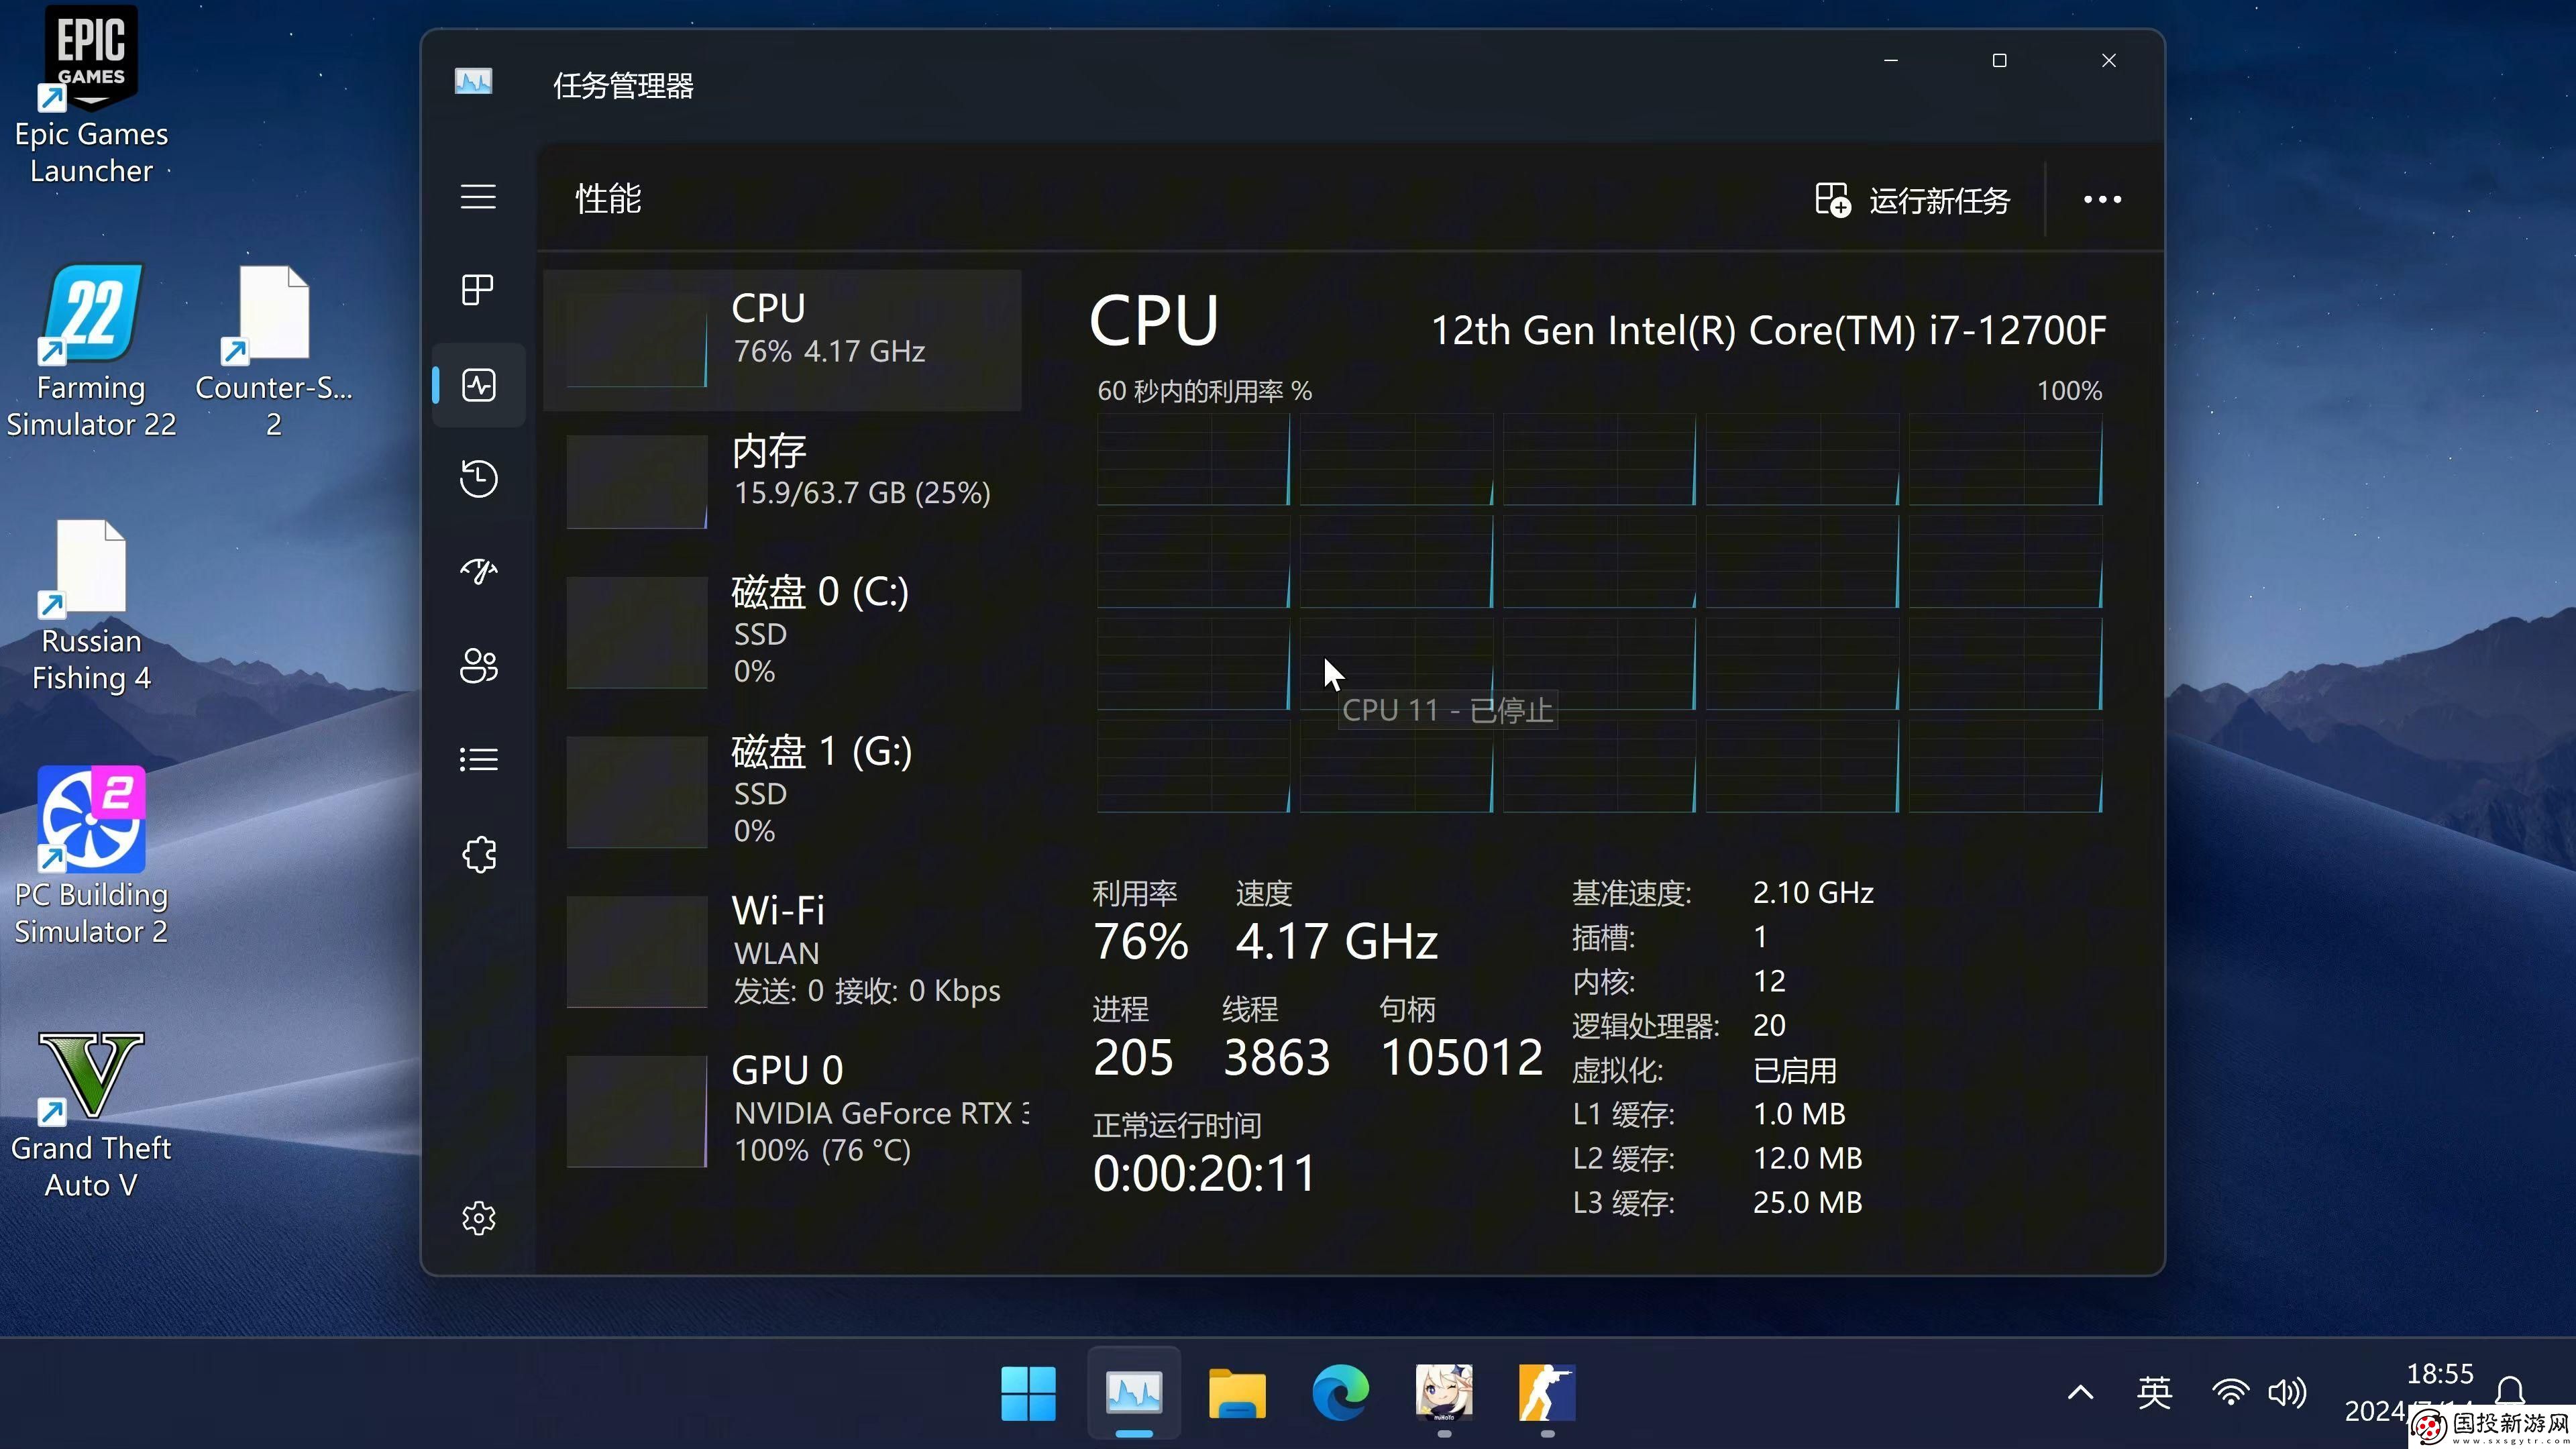Open File Explorer from the taskbar
This screenshot has height=1449, width=2576.
tap(1237, 1393)
